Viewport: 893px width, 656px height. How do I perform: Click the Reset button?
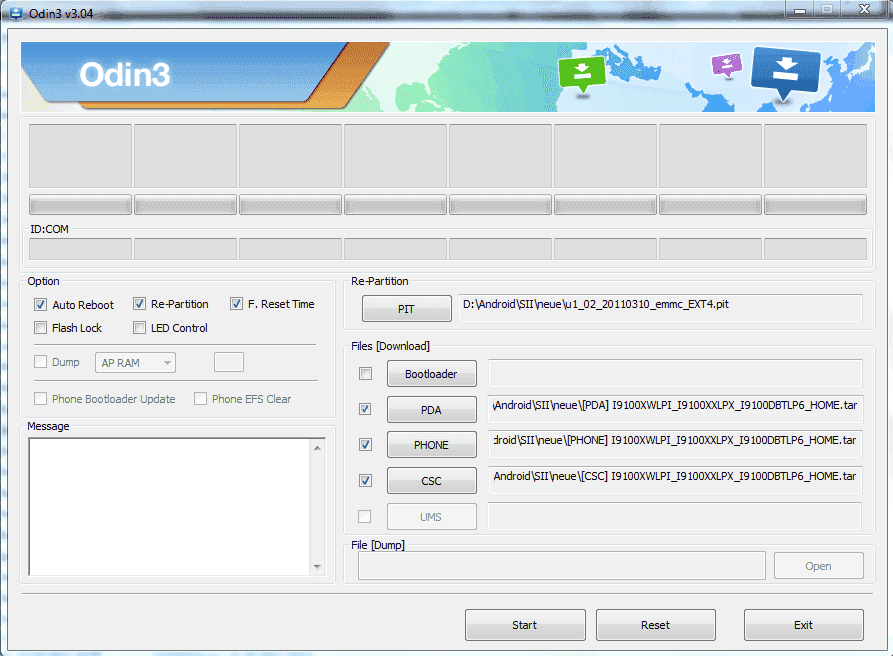tap(656, 625)
